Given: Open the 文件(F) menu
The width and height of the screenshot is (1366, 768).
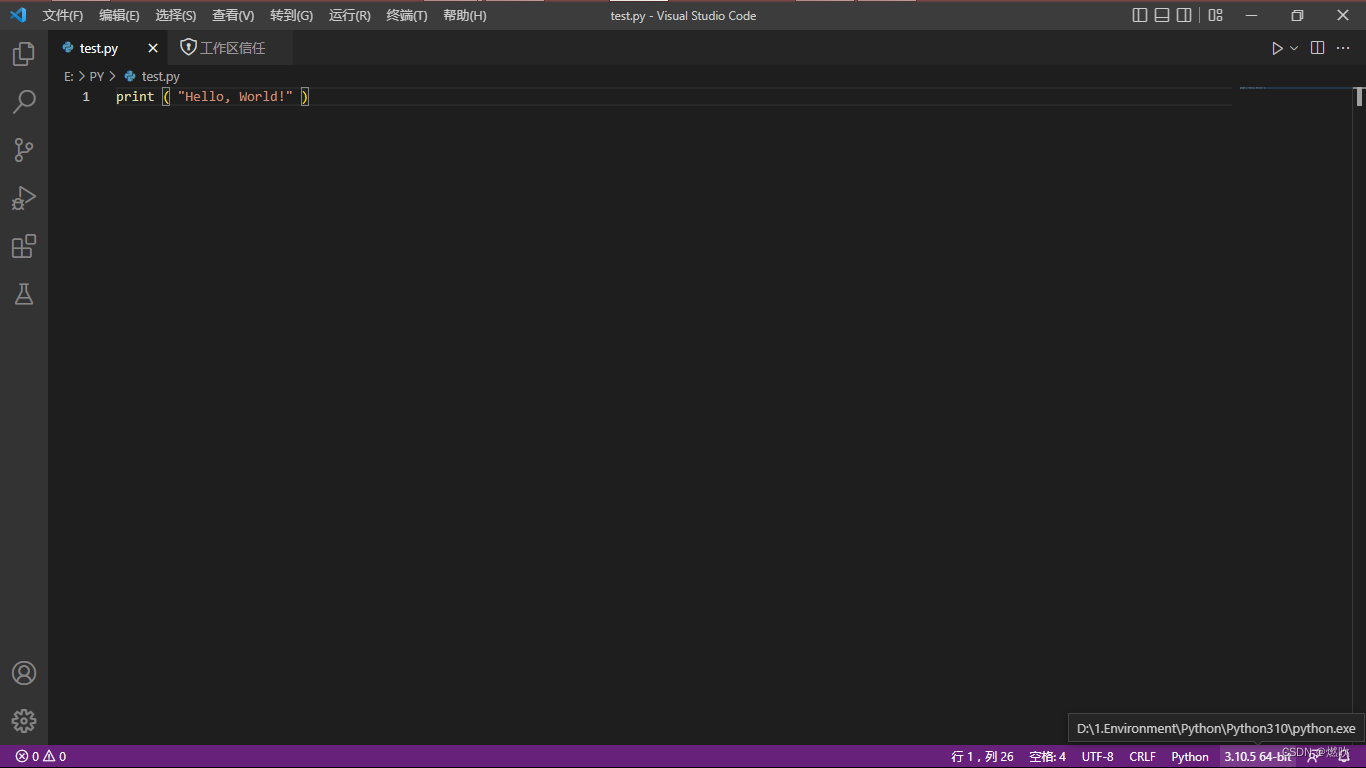Looking at the screenshot, I should [x=63, y=16].
